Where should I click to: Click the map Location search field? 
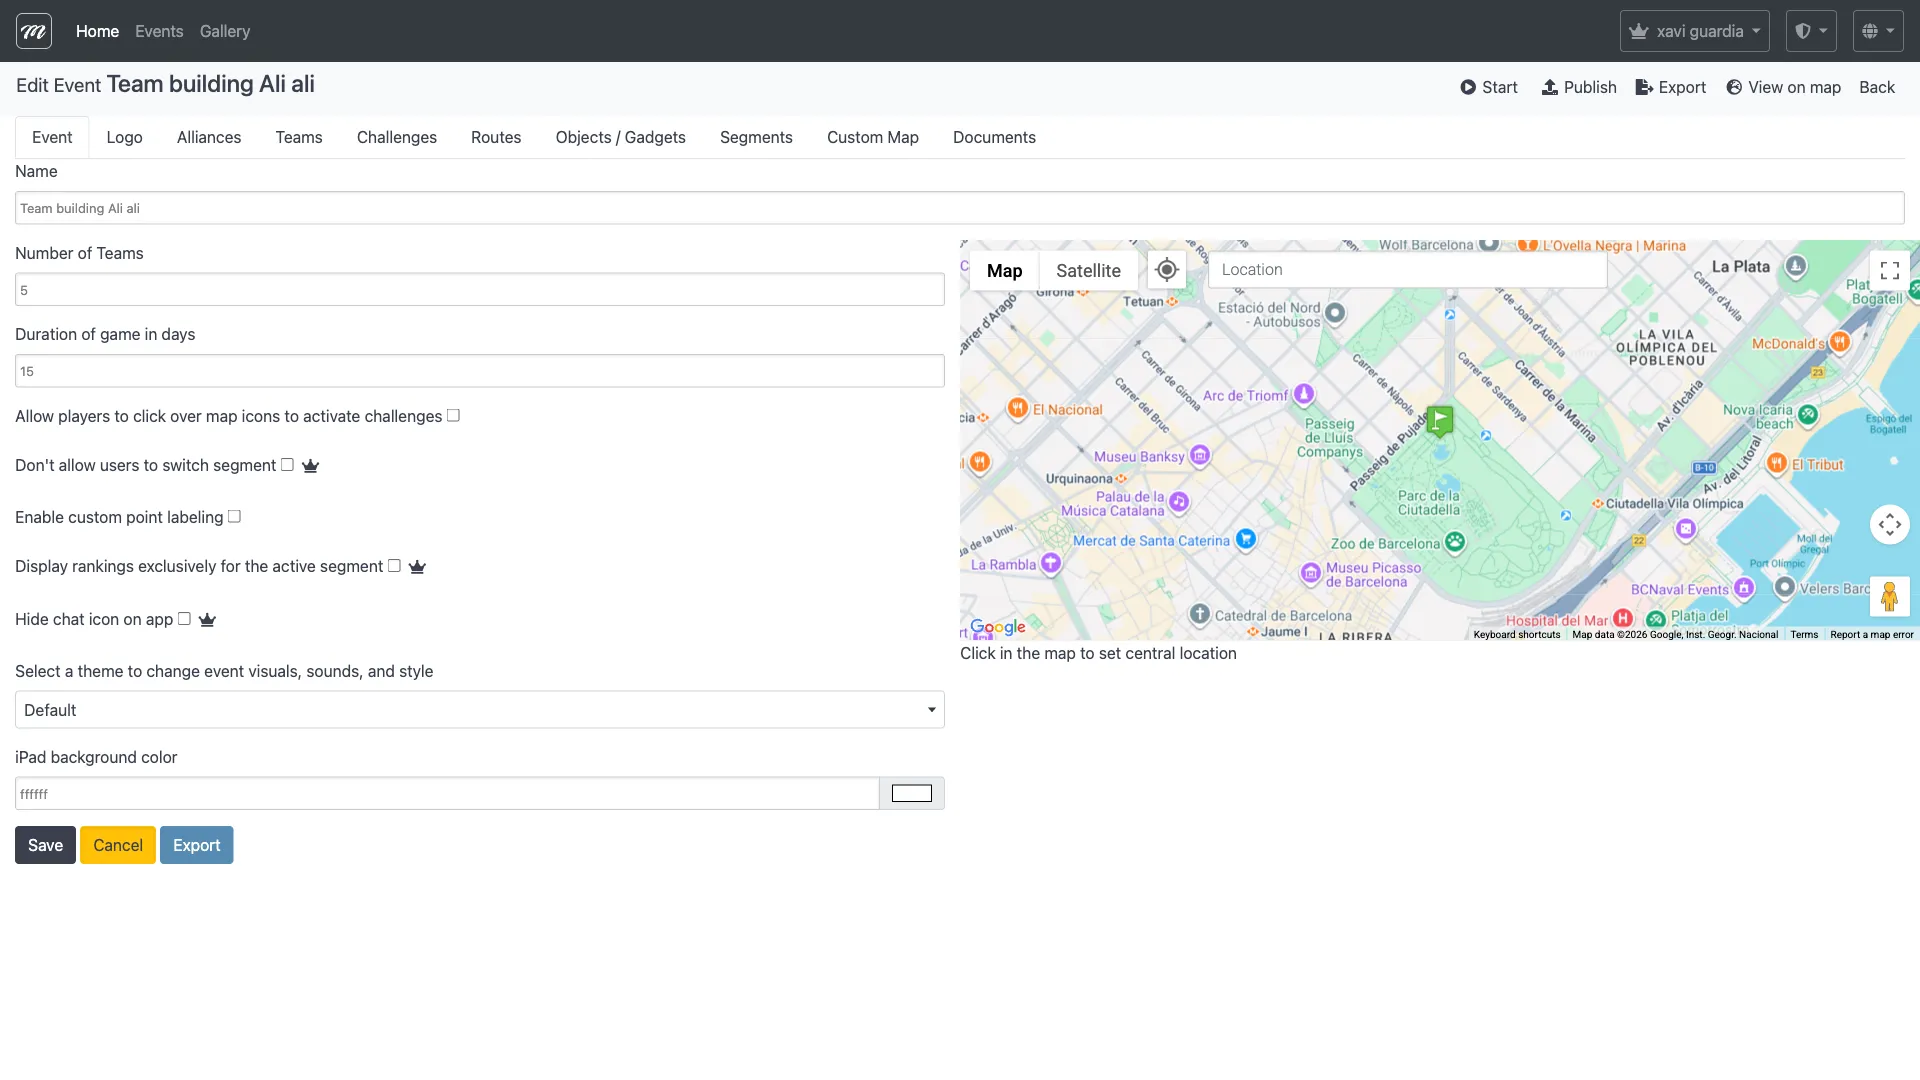pos(1406,270)
